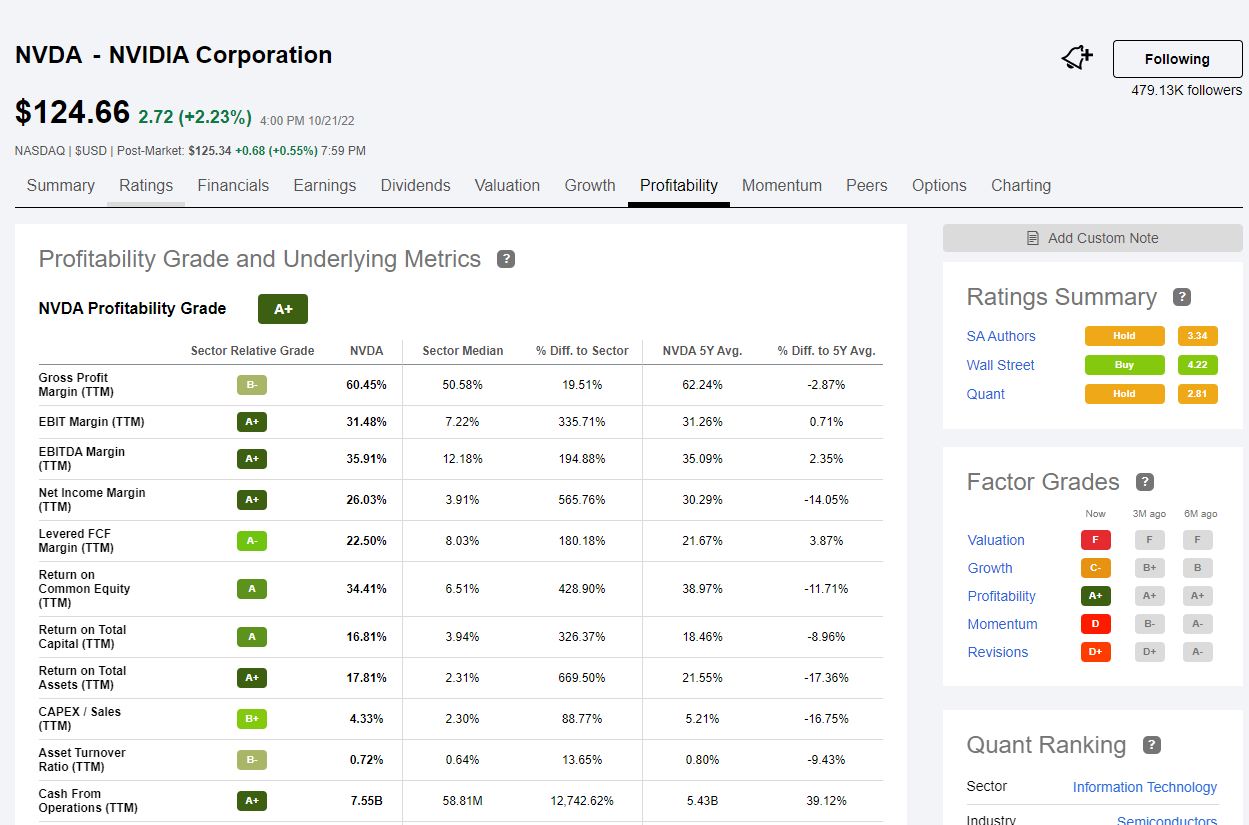Click the NVDA - NVIDIA Corporation title
Screen dimensions: 1249x825
174,55
